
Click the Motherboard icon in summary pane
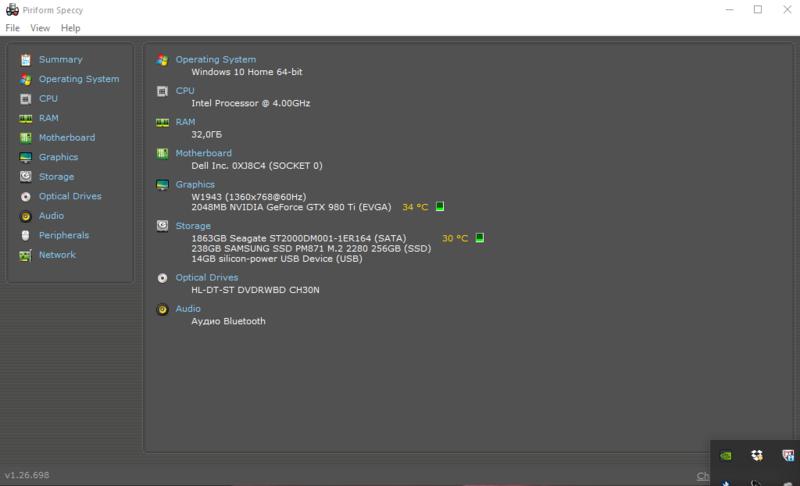pyautogui.click(x=162, y=154)
